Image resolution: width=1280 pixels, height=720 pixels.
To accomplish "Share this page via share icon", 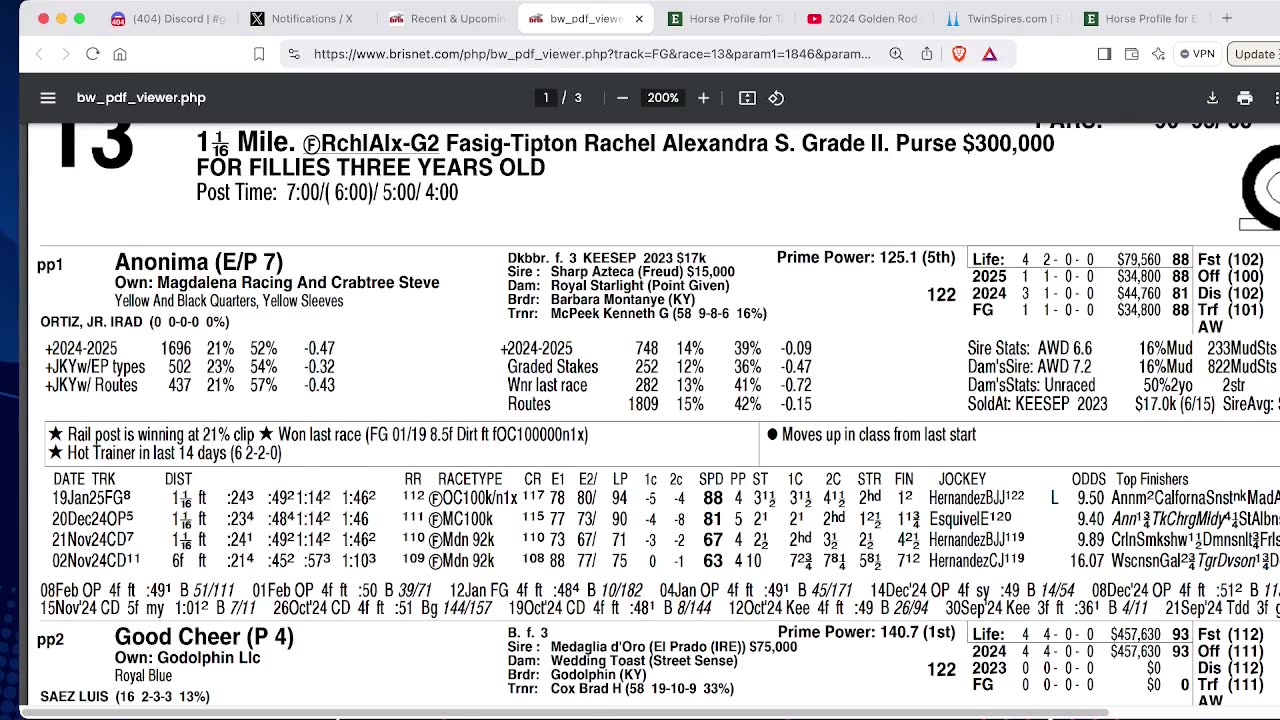I will click(x=927, y=54).
